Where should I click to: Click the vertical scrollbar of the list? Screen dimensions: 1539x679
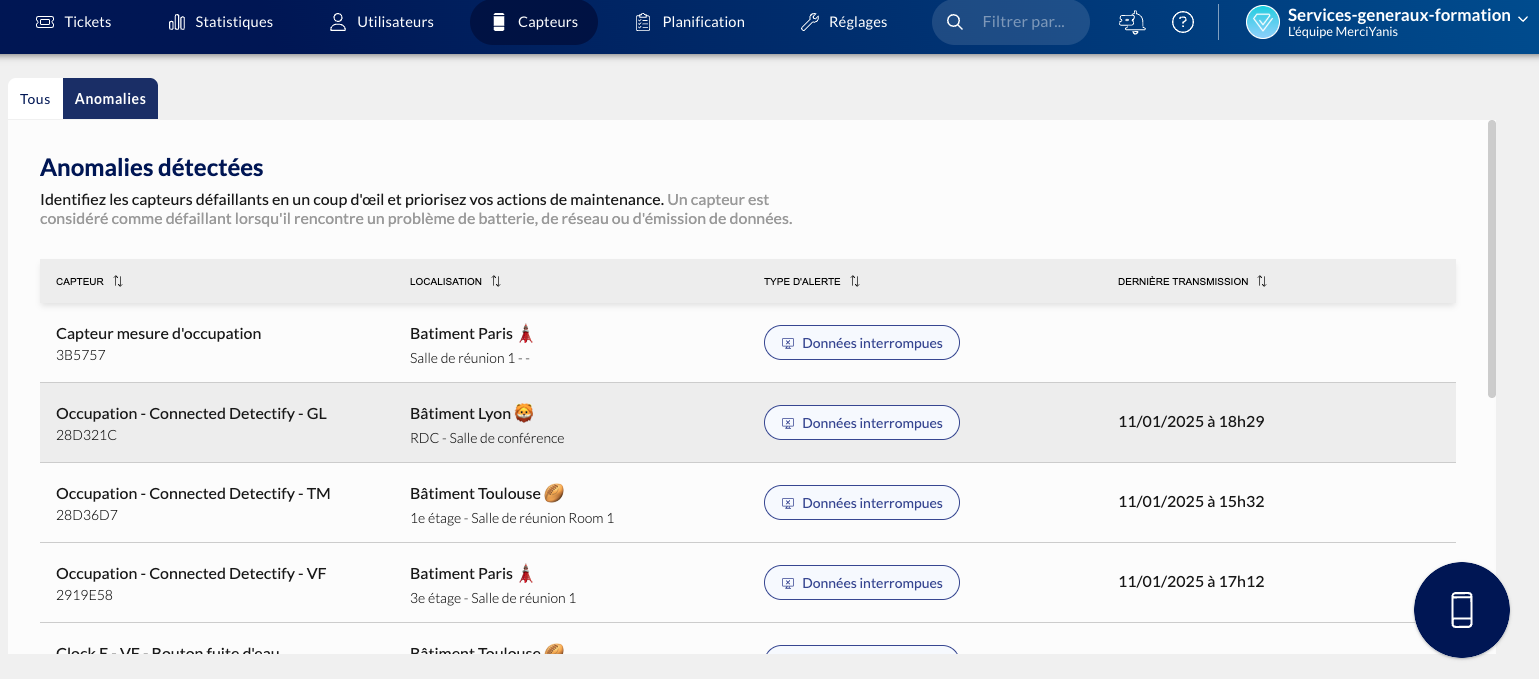[1492, 260]
